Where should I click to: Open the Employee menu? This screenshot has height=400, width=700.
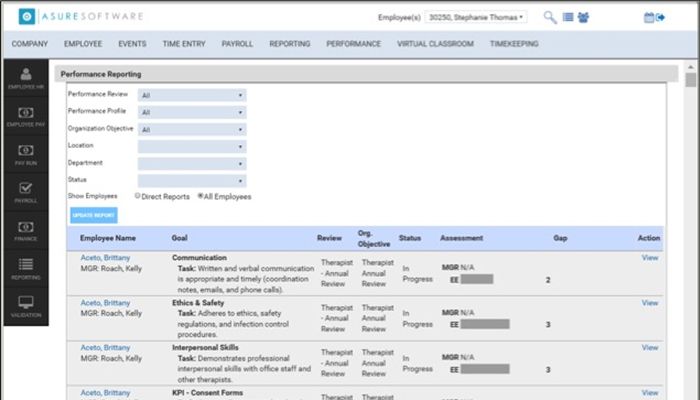point(83,44)
